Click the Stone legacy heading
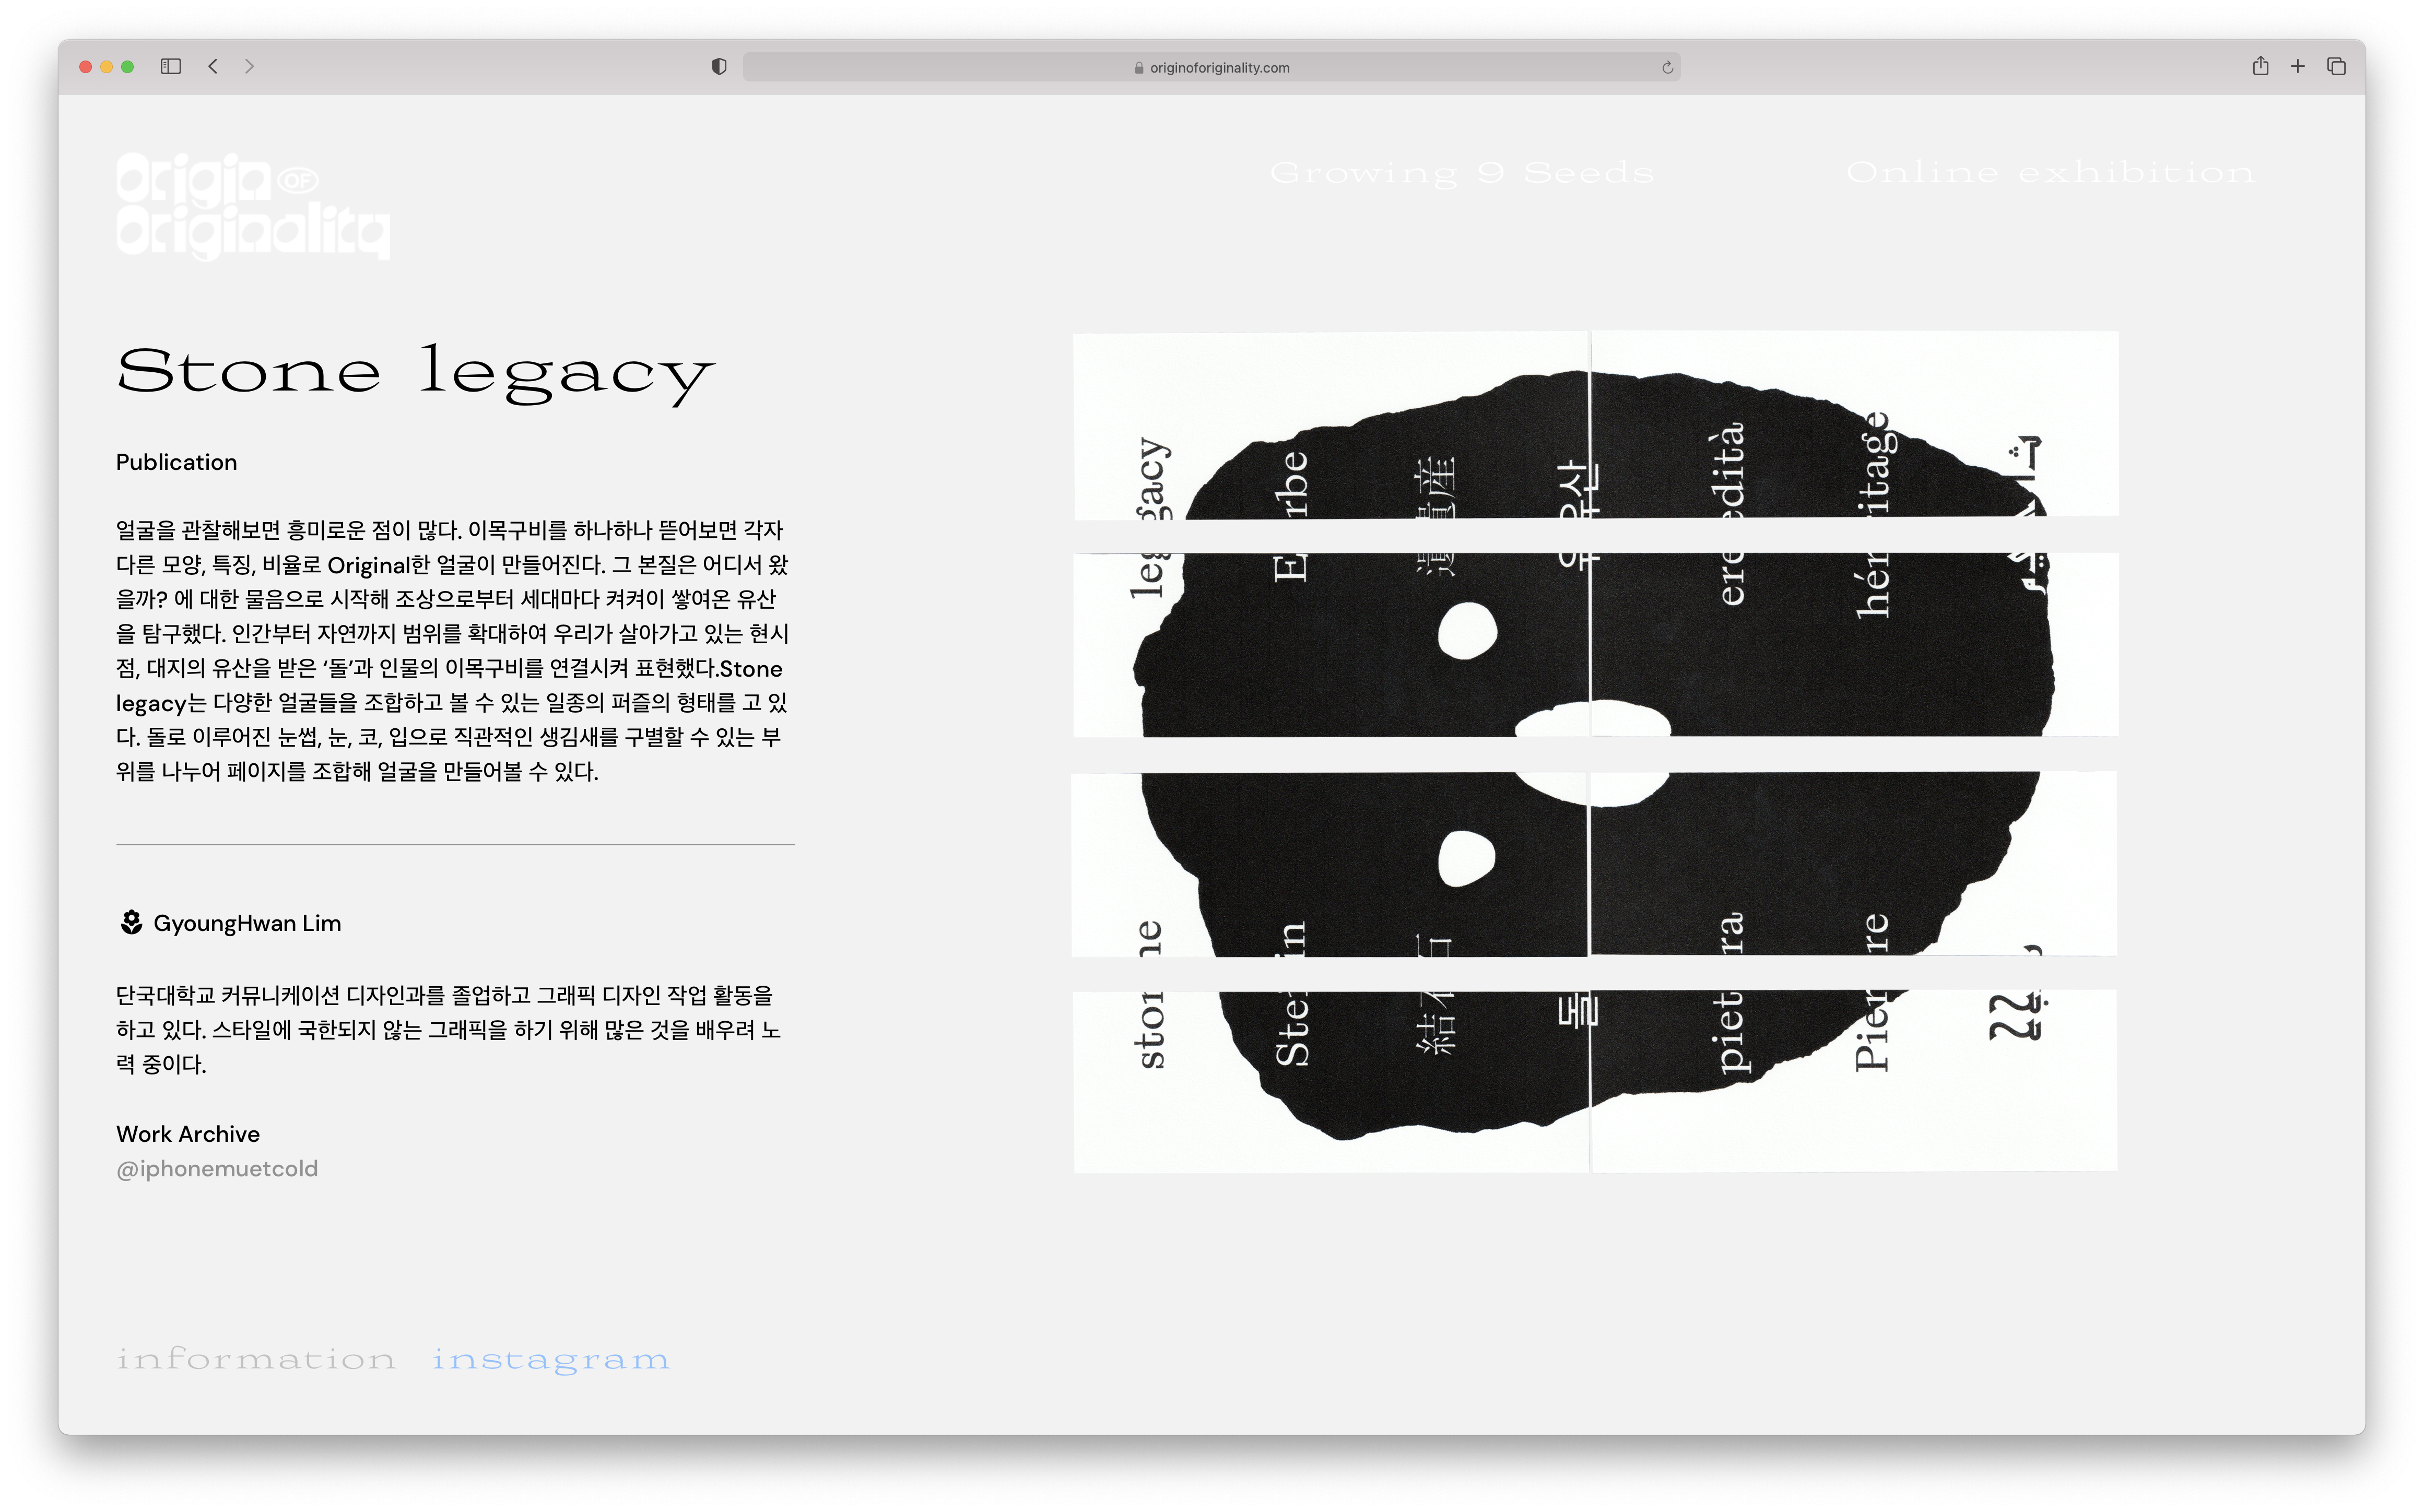Viewport: 2424px width, 1512px height. (415, 372)
